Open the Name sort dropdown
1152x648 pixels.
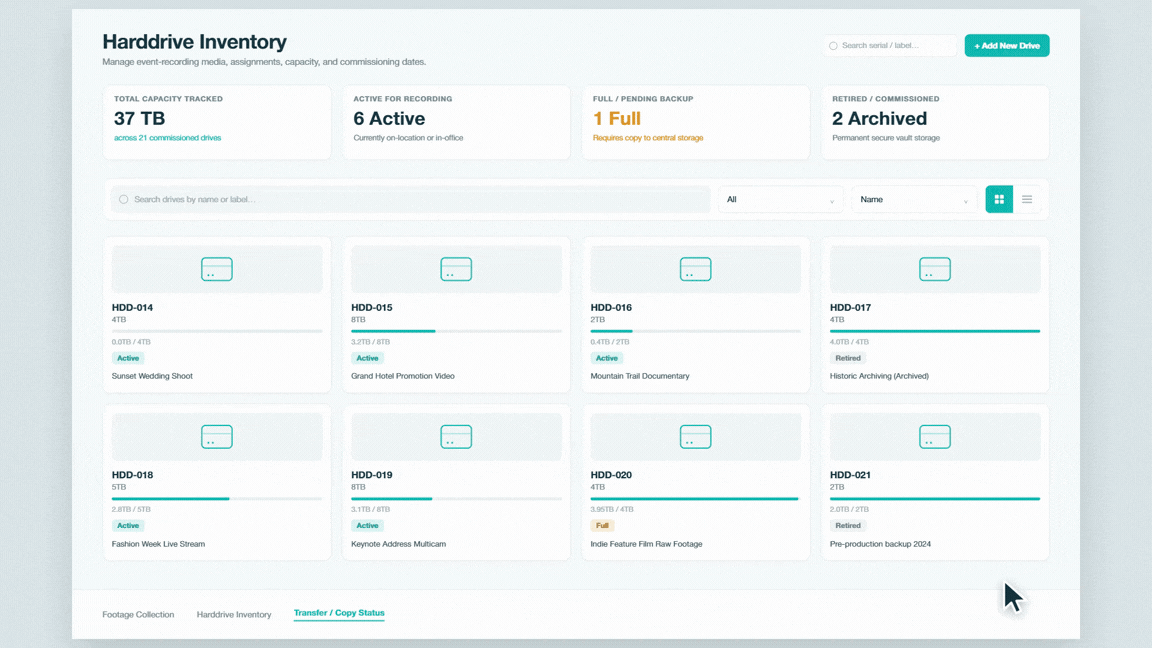click(x=914, y=199)
